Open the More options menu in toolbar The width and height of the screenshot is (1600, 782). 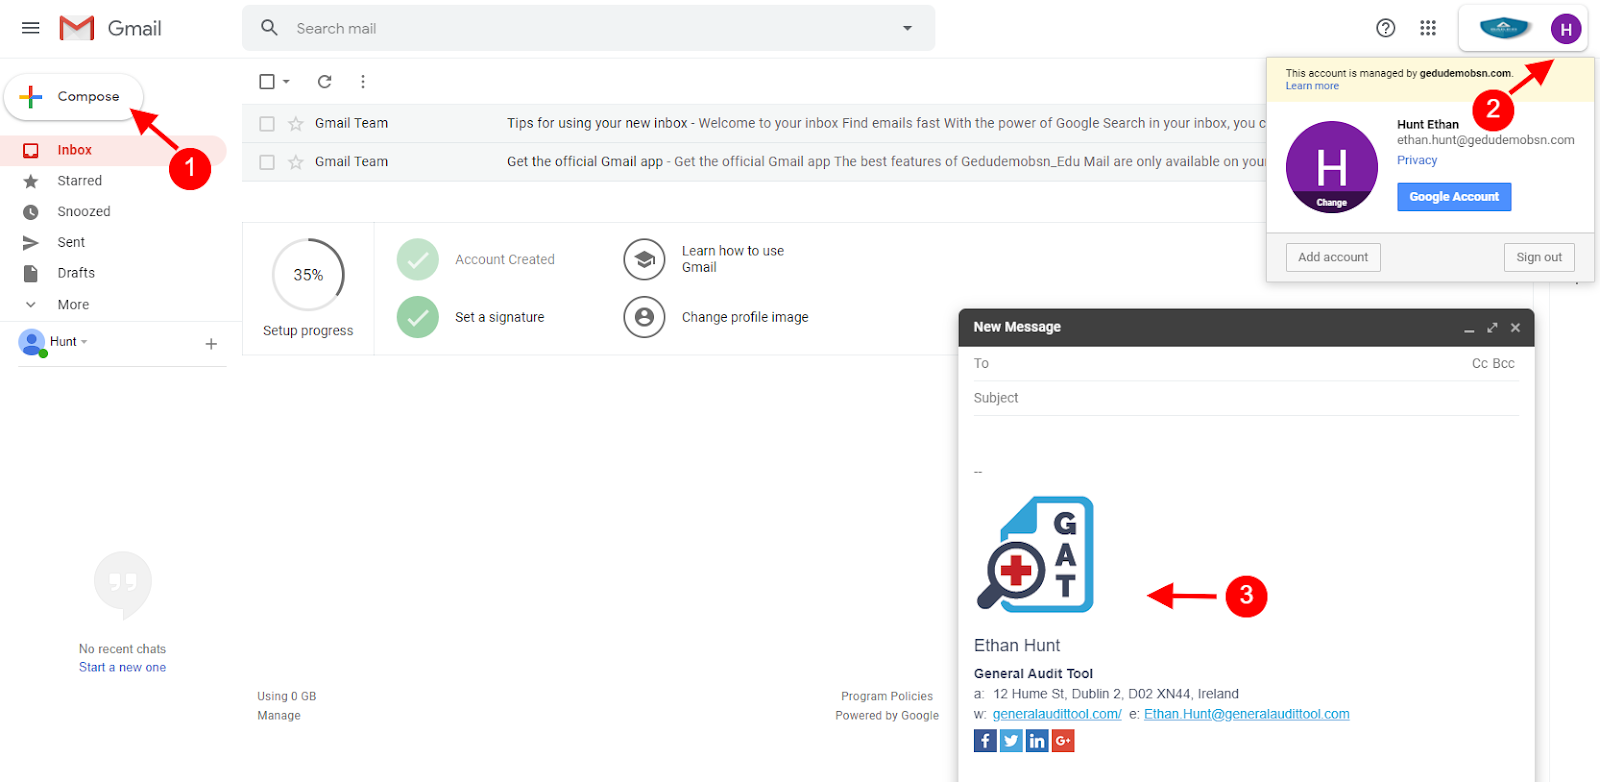point(363,82)
